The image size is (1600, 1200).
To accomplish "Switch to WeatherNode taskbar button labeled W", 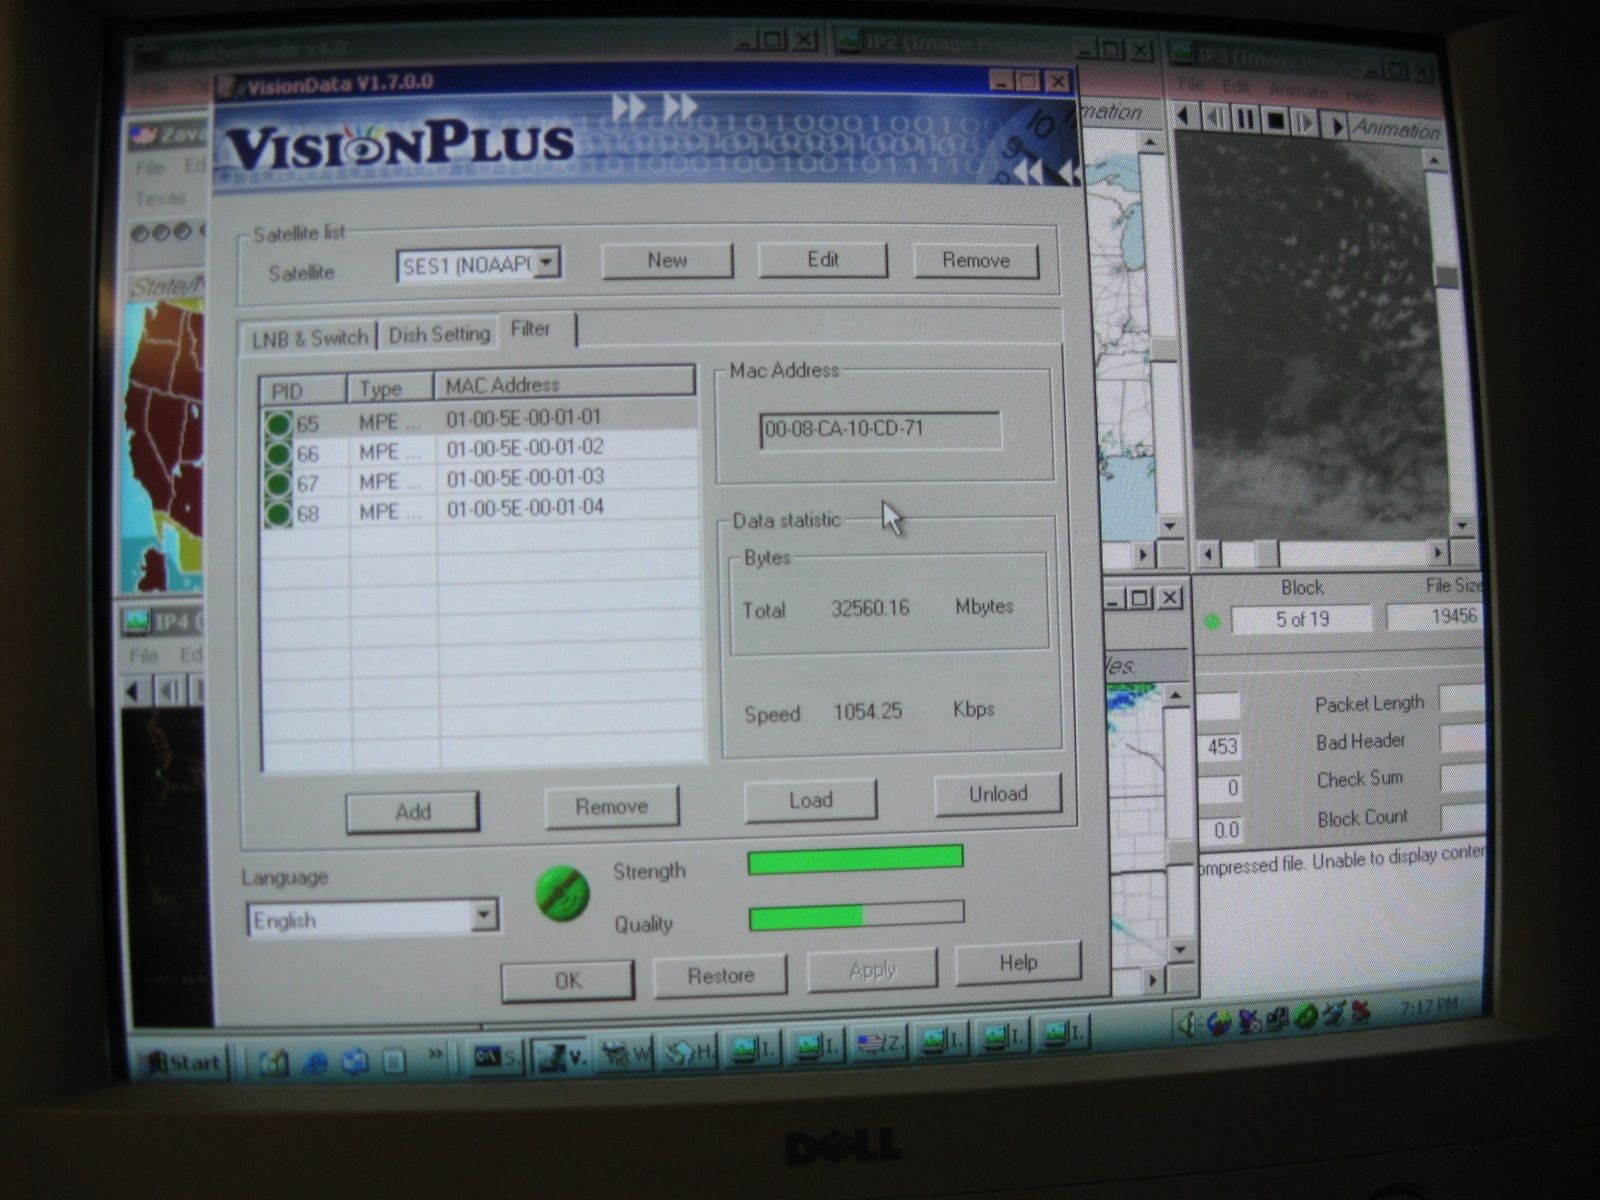I will pyautogui.click(x=628, y=1053).
